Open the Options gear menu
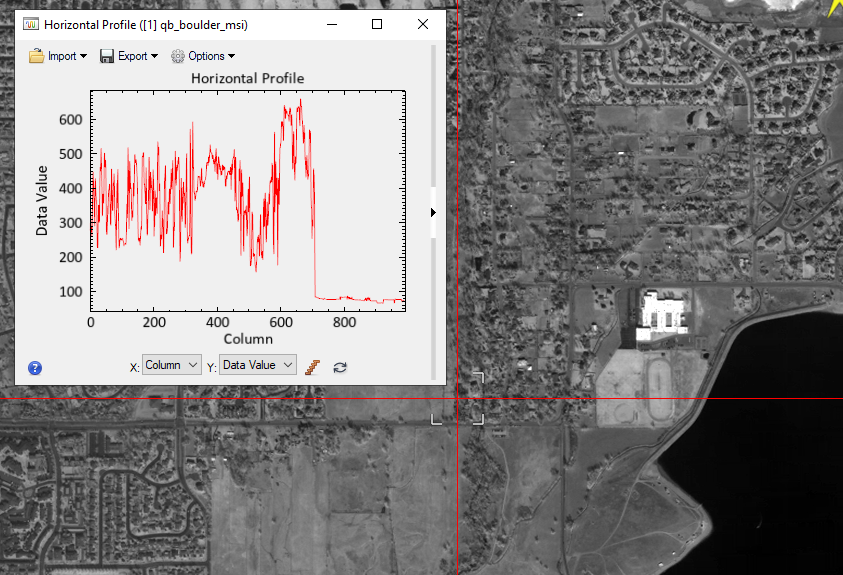This screenshot has height=575, width=843. [203, 56]
